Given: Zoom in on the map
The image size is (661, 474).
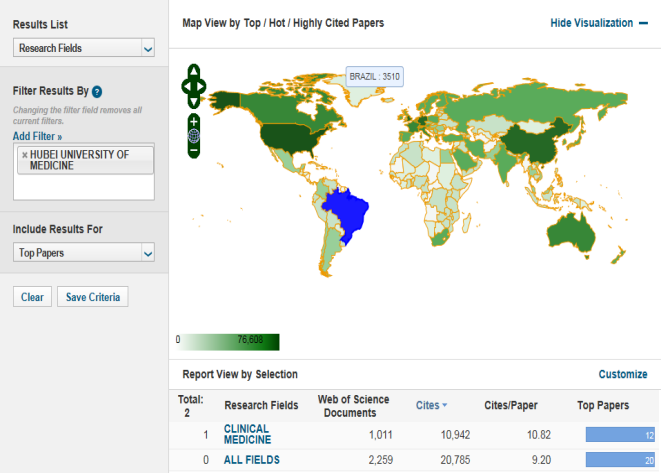Looking at the screenshot, I should tap(193, 121).
